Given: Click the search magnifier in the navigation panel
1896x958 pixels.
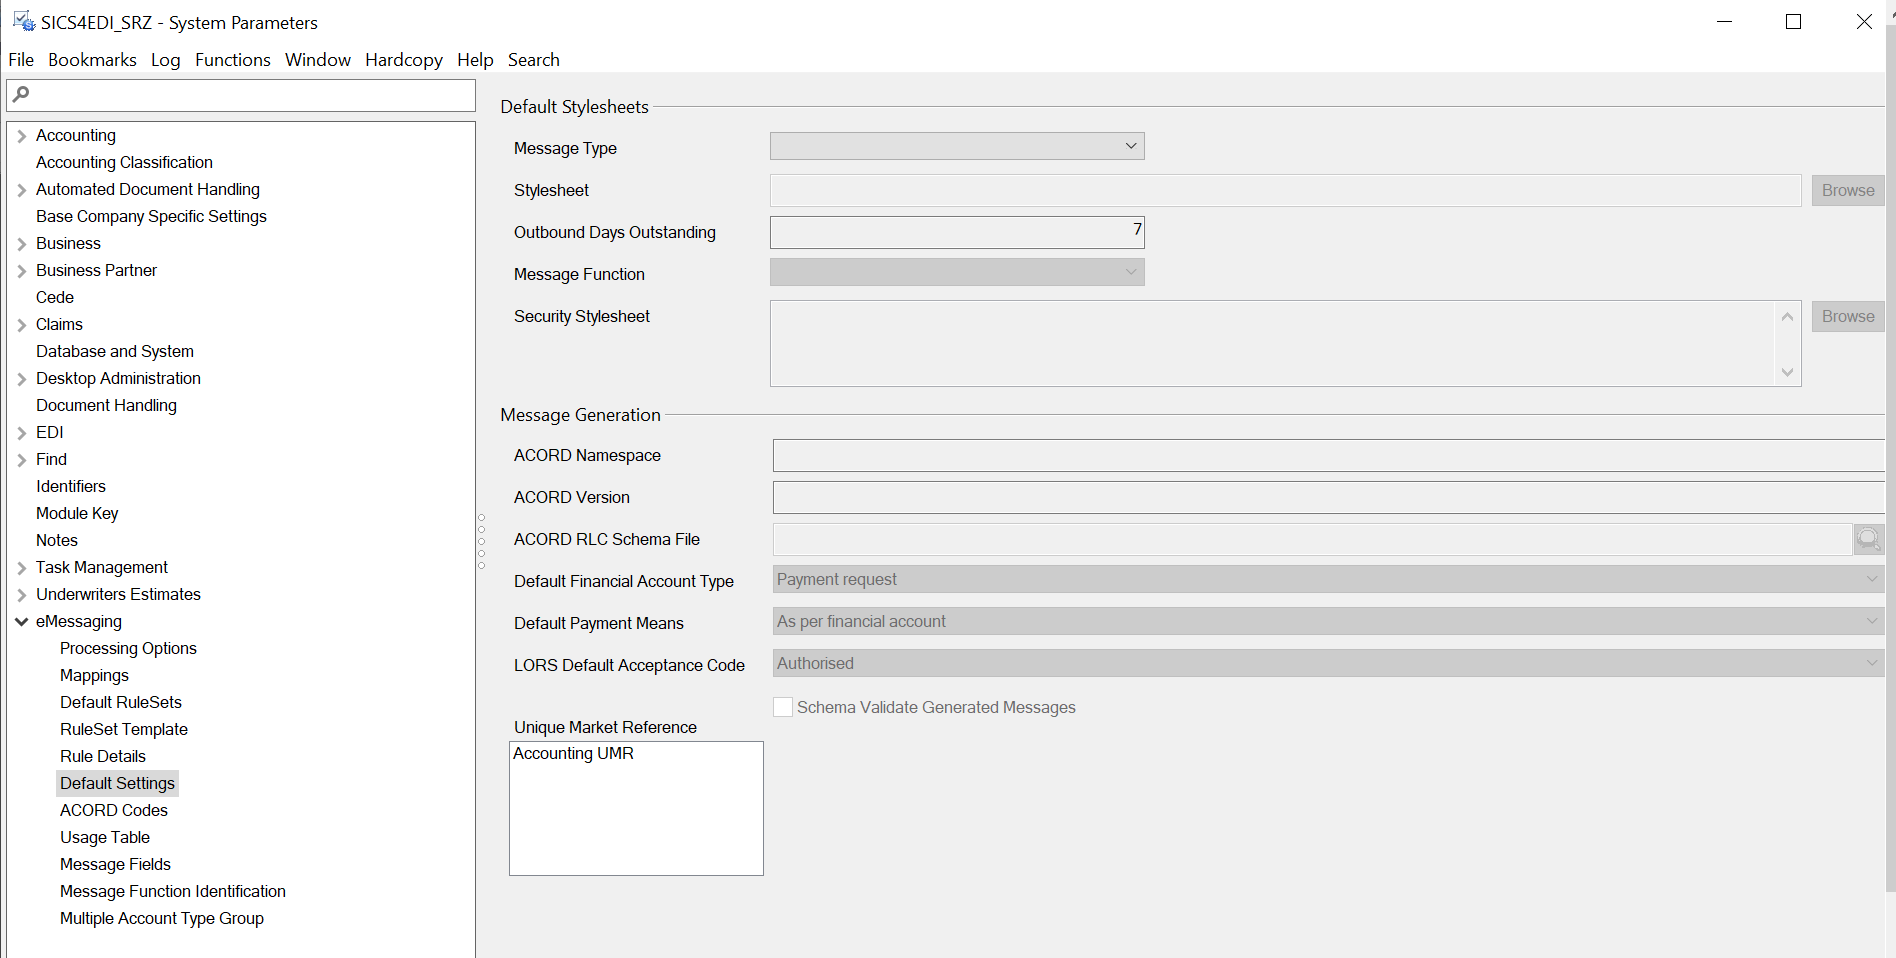Looking at the screenshot, I should pos(21,94).
